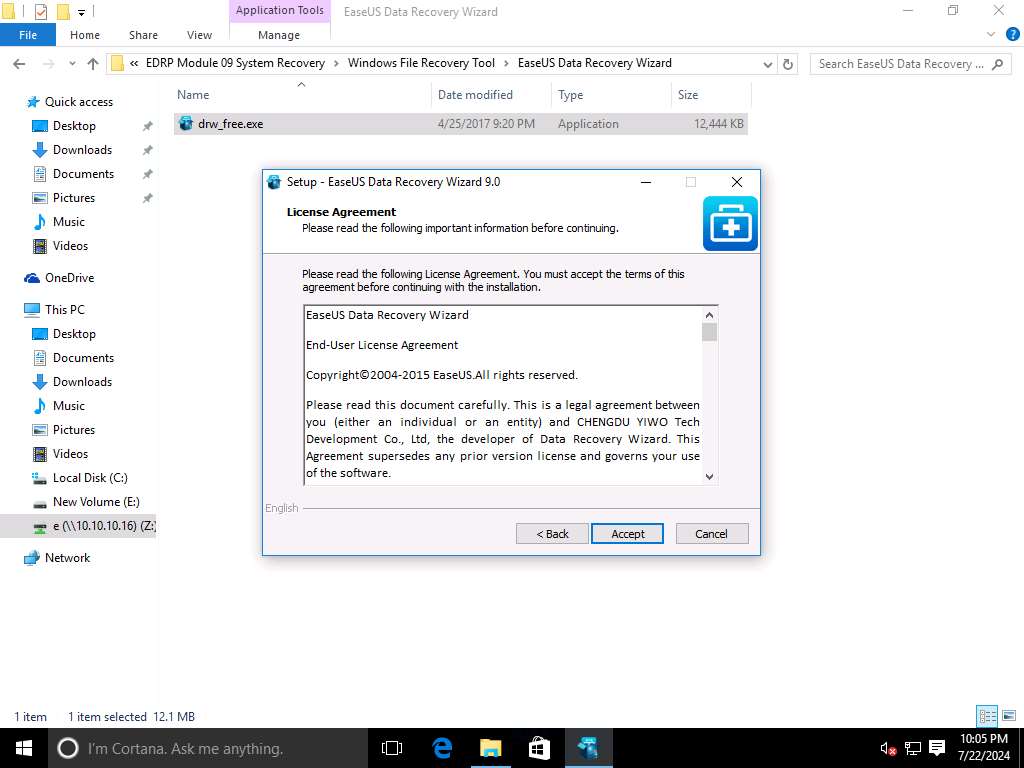Open Task View on taskbar
This screenshot has width=1024, height=768.
coord(392,748)
